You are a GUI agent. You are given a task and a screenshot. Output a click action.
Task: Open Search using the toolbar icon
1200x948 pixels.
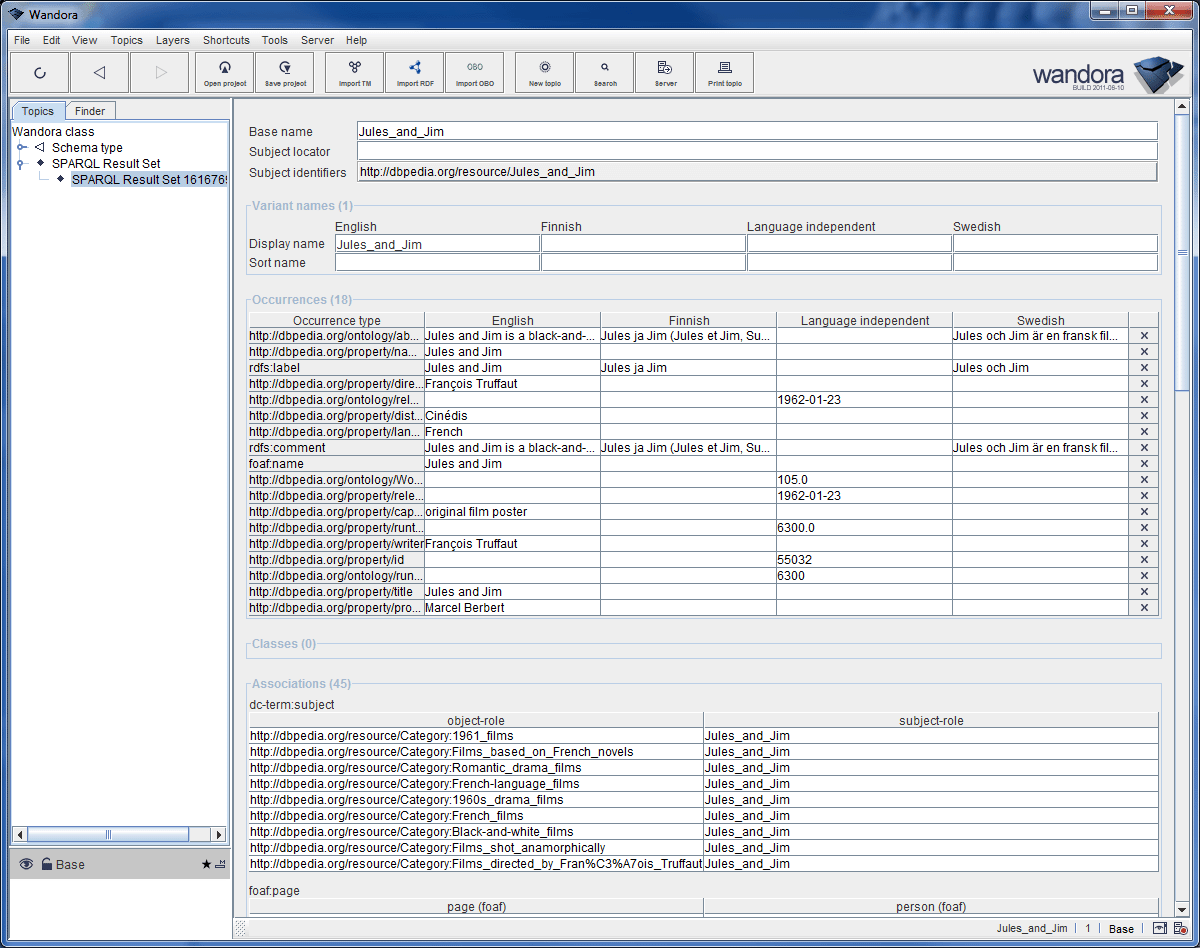(x=604, y=72)
